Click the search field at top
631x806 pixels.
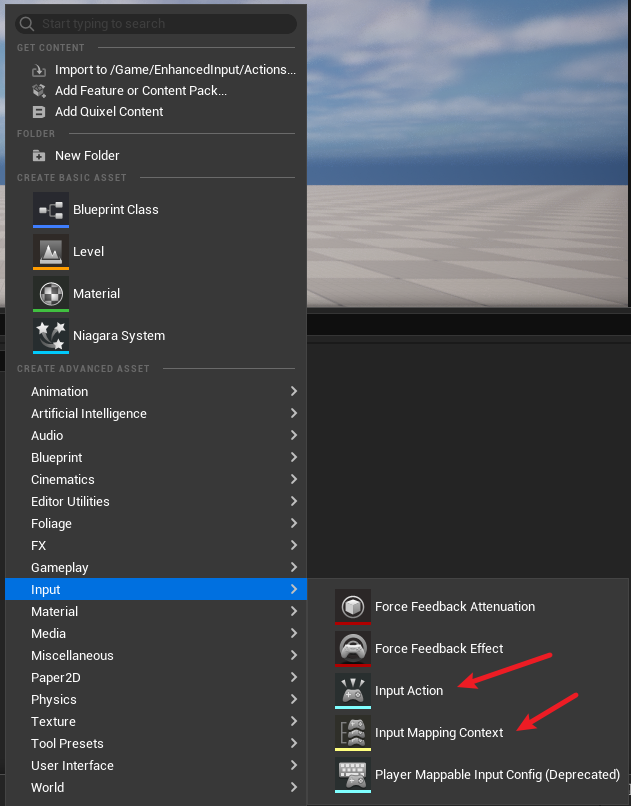(x=156, y=24)
